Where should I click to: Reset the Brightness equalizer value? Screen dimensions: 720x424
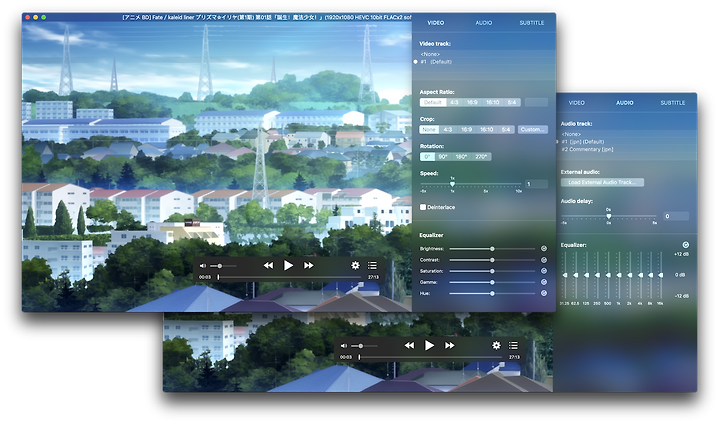(x=544, y=249)
